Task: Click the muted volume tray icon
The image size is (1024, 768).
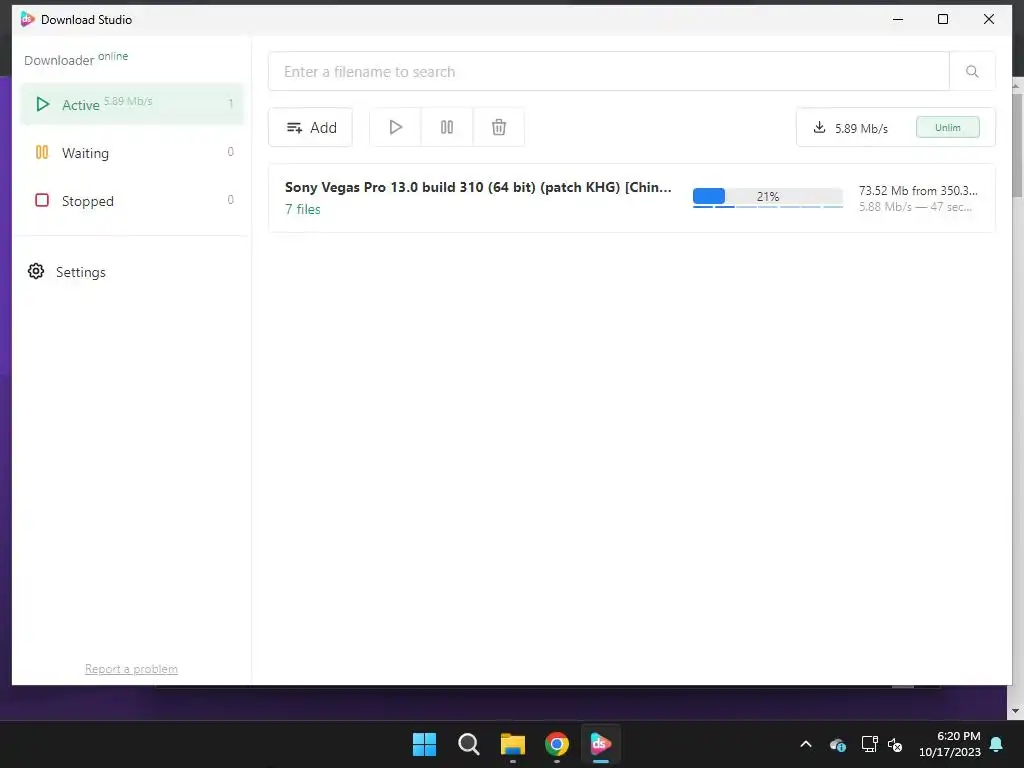Action: point(895,744)
